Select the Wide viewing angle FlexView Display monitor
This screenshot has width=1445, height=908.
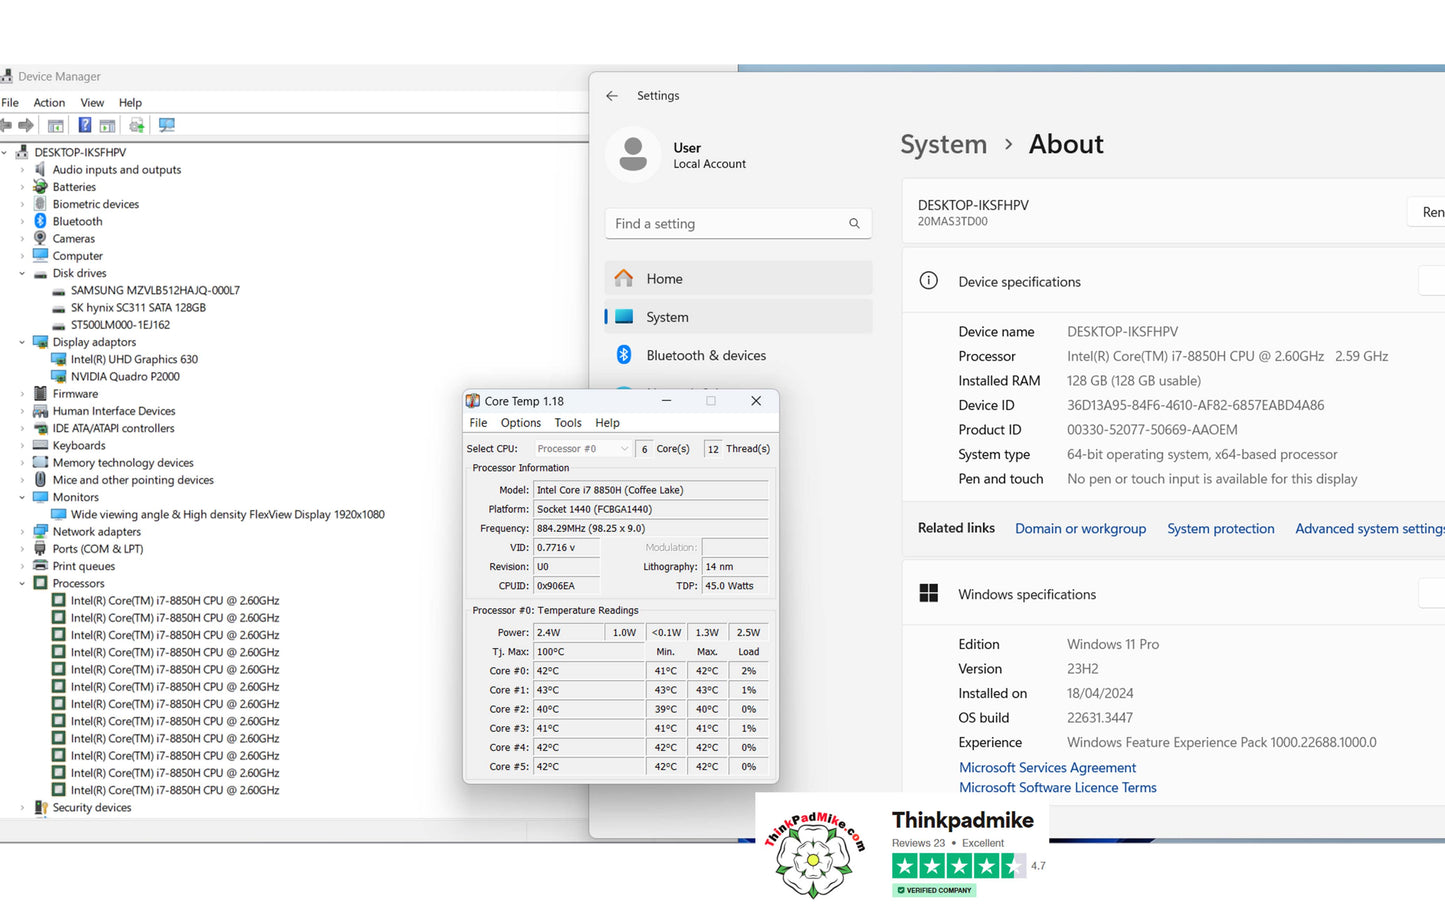click(228, 515)
